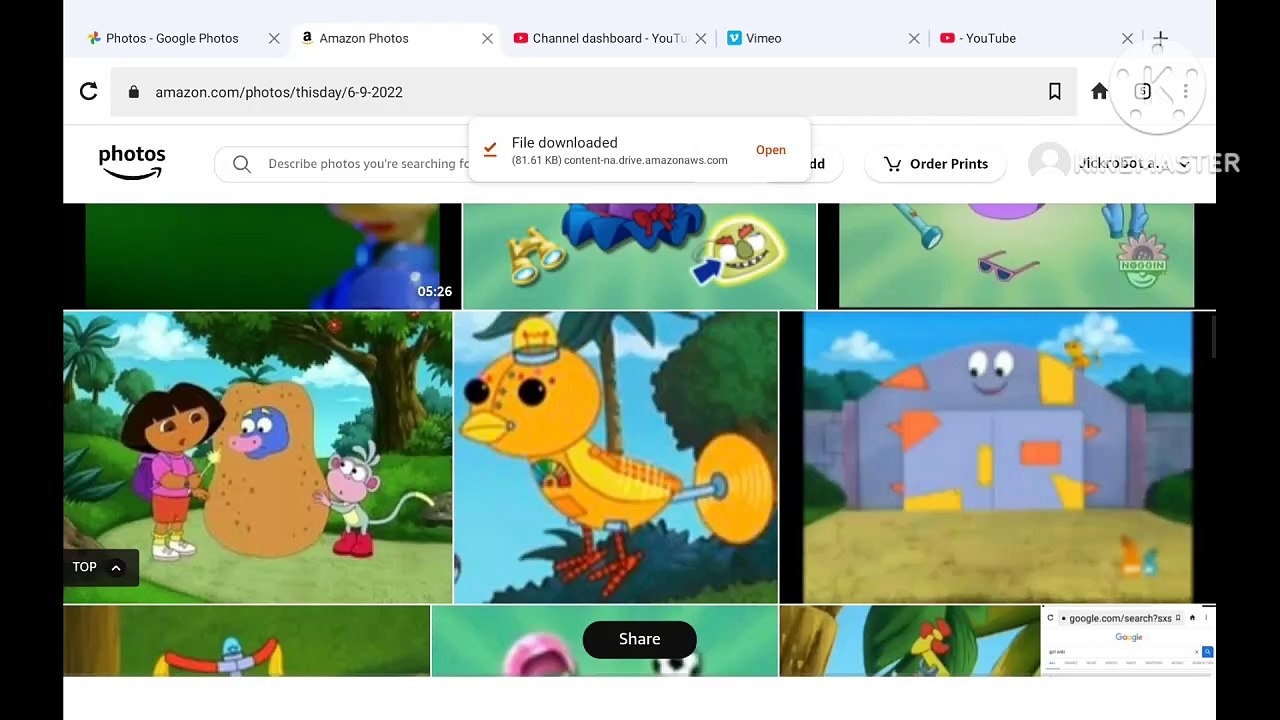Click the address bar URL amazon.com/photos/thisday/6-9-2022
The height and width of the screenshot is (720, 1280).
279,92
